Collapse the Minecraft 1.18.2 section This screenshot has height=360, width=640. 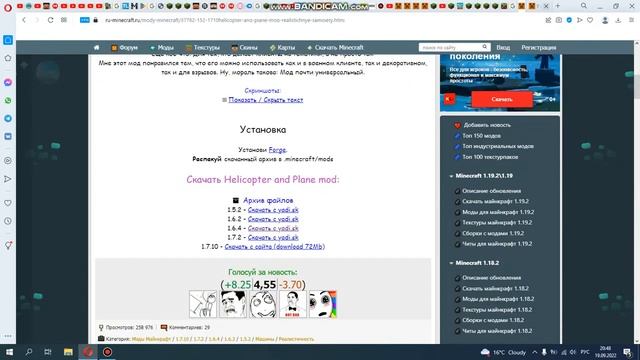[x=451, y=263]
